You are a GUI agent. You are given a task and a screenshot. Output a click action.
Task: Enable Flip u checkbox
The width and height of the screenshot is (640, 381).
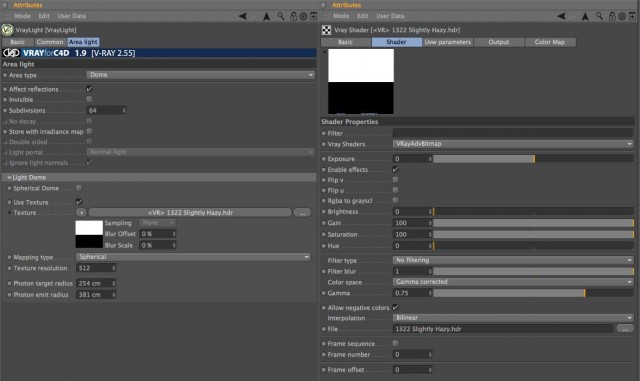396,190
